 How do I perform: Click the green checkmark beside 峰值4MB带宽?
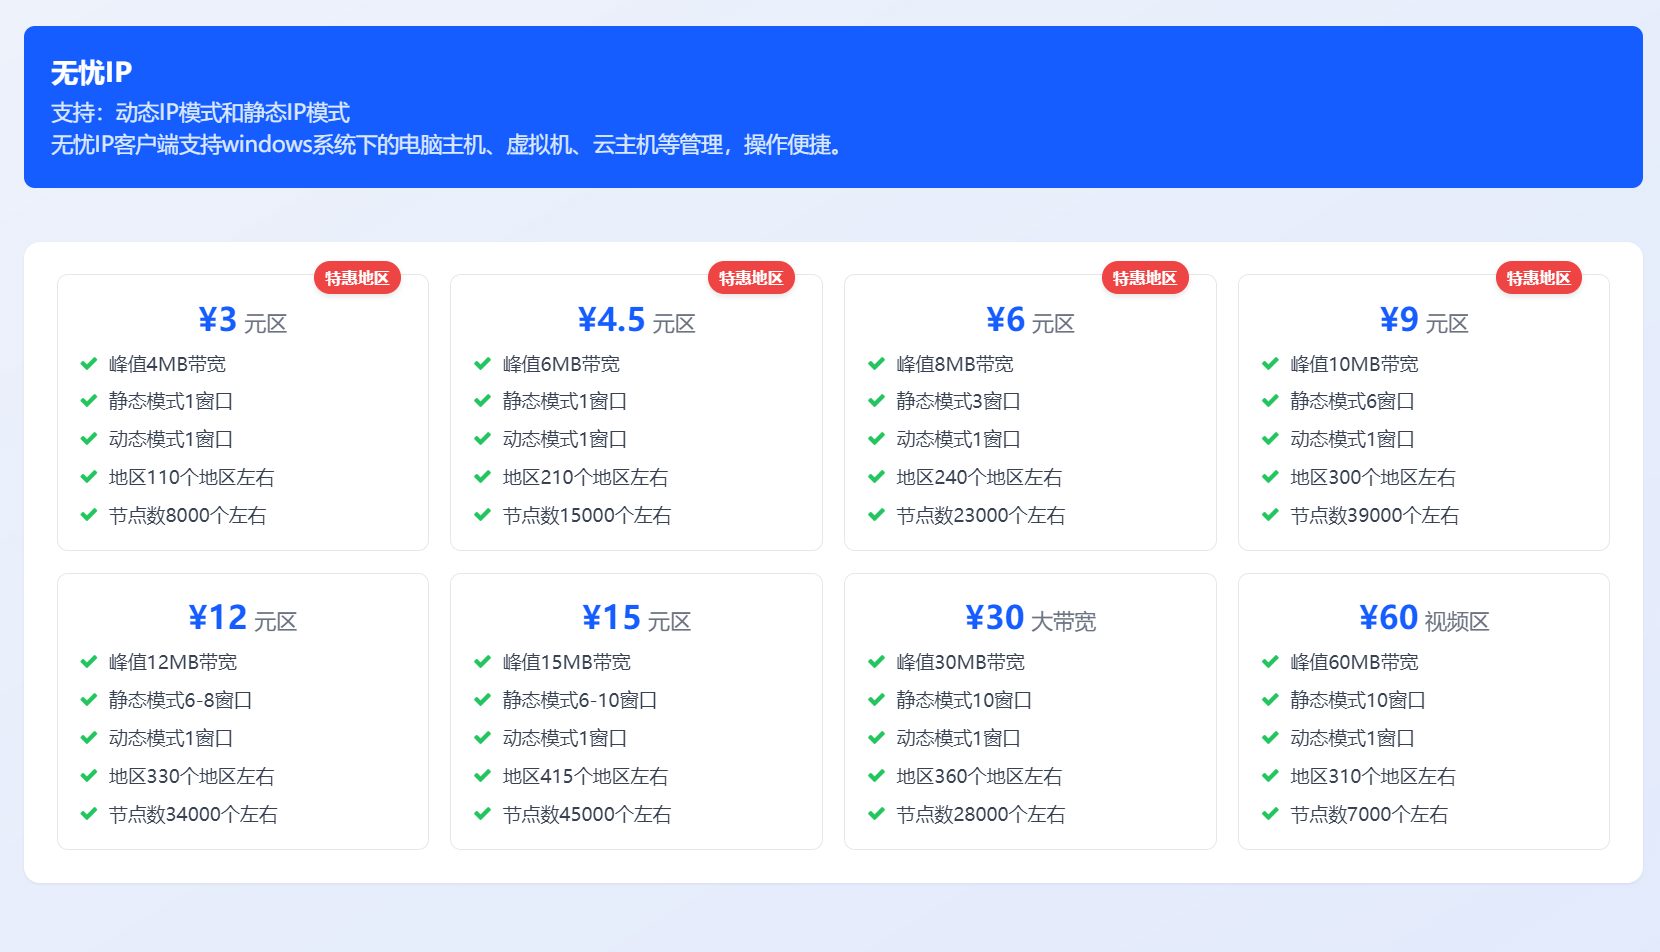[x=88, y=364]
